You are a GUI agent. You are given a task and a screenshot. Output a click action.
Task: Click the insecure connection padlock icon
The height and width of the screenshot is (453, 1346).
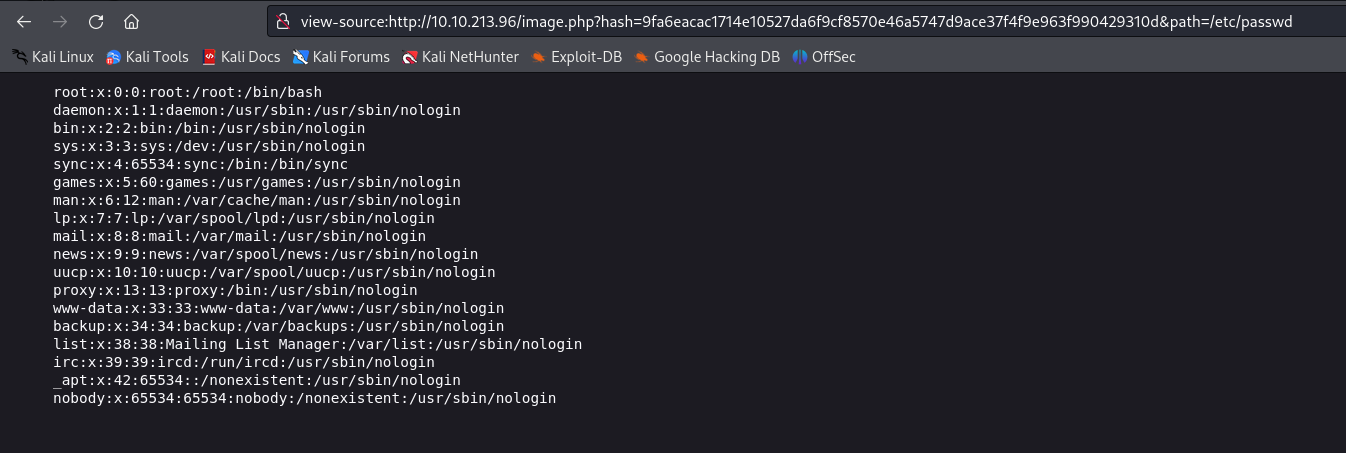tap(283, 21)
